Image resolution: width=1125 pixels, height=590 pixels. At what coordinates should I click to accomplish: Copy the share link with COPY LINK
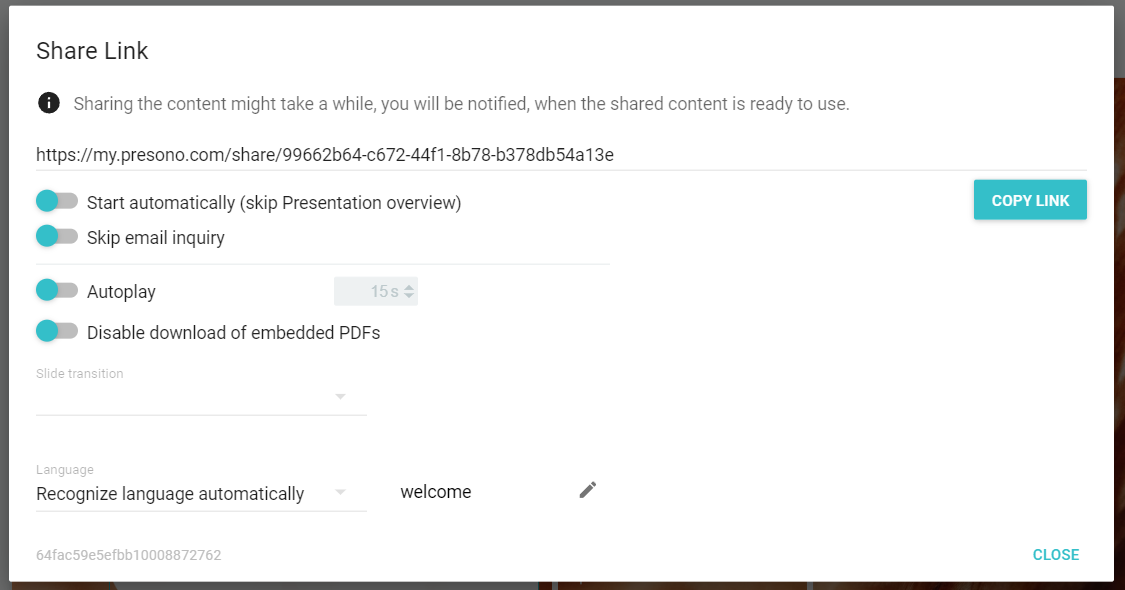pyautogui.click(x=1030, y=200)
